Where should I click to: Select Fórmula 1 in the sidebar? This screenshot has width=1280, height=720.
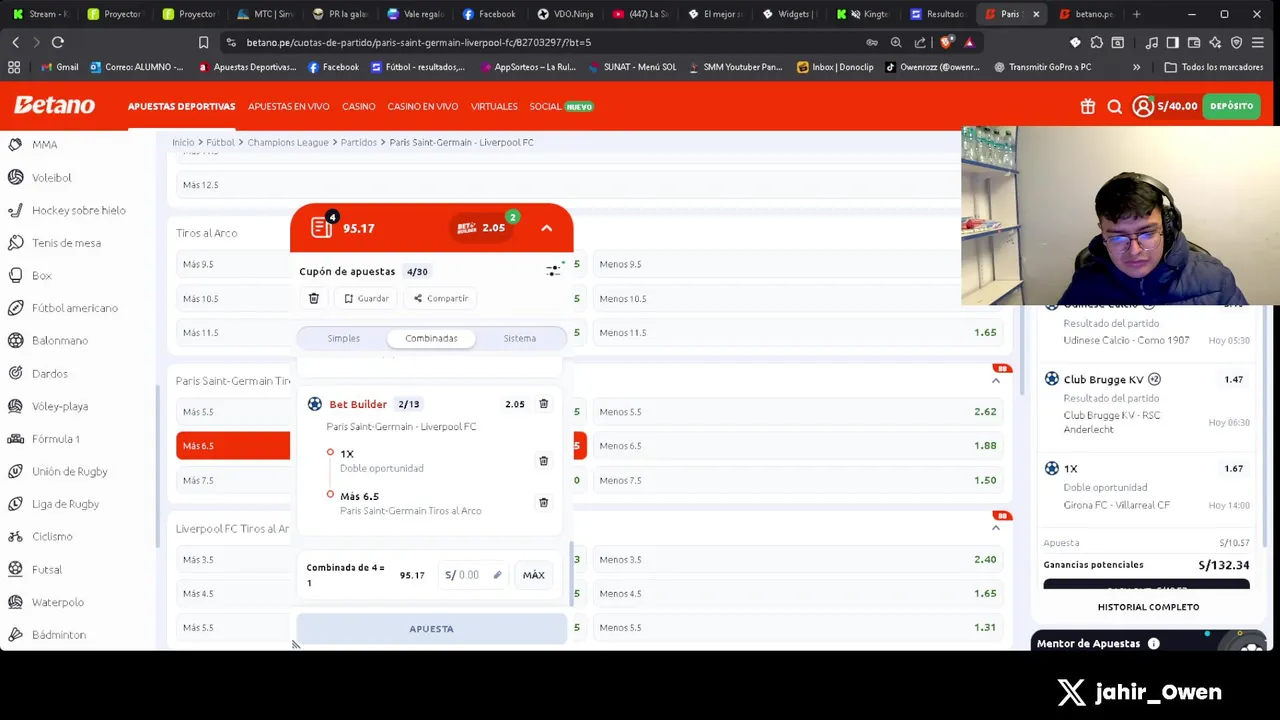coord(55,438)
